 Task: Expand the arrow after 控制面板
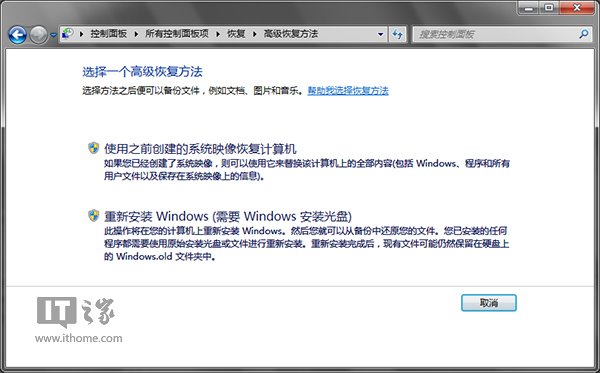pos(136,34)
